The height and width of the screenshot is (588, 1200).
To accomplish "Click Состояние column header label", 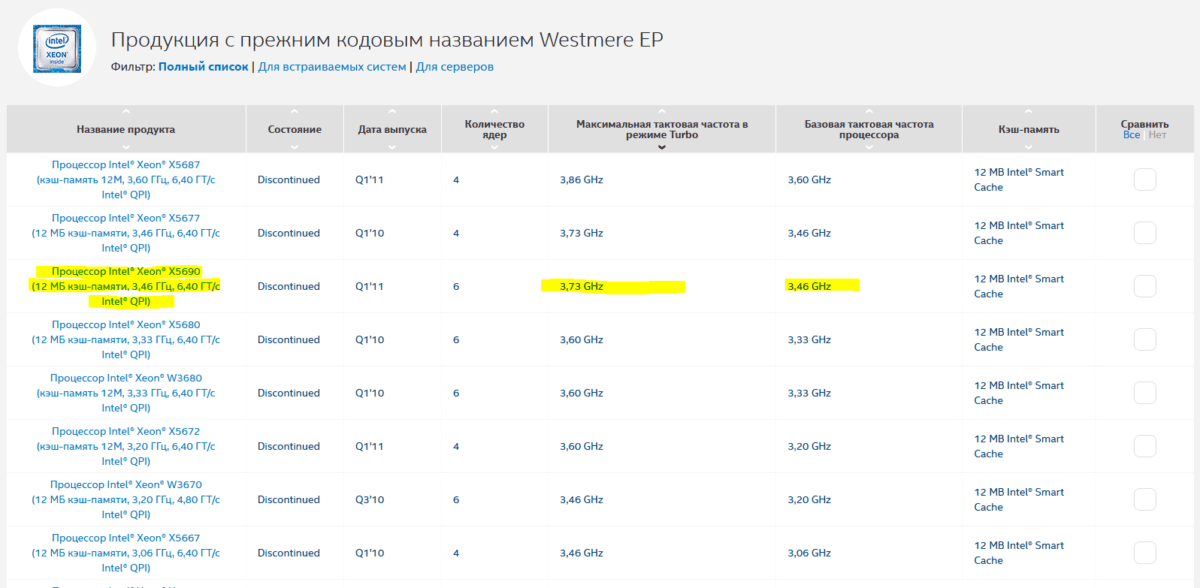I will (294, 130).
